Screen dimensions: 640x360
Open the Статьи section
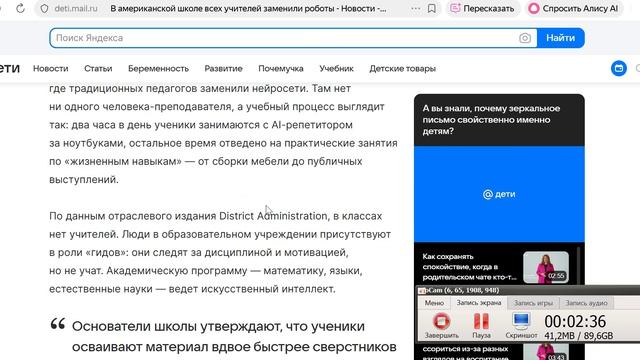tap(98, 69)
